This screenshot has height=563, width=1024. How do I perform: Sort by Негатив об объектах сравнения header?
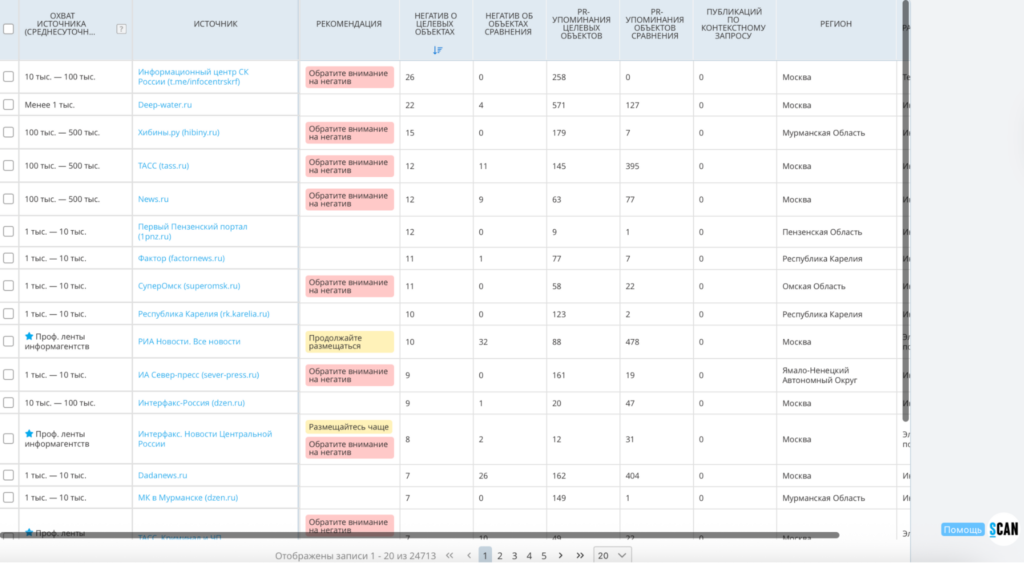(x=508, y=24)
